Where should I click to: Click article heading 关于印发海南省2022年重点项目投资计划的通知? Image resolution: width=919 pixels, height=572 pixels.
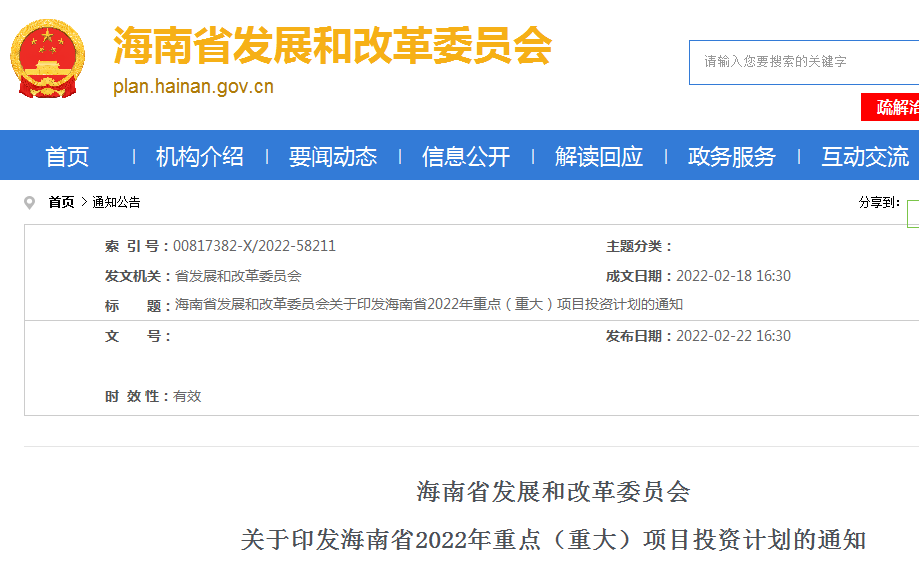coord(553,540)
